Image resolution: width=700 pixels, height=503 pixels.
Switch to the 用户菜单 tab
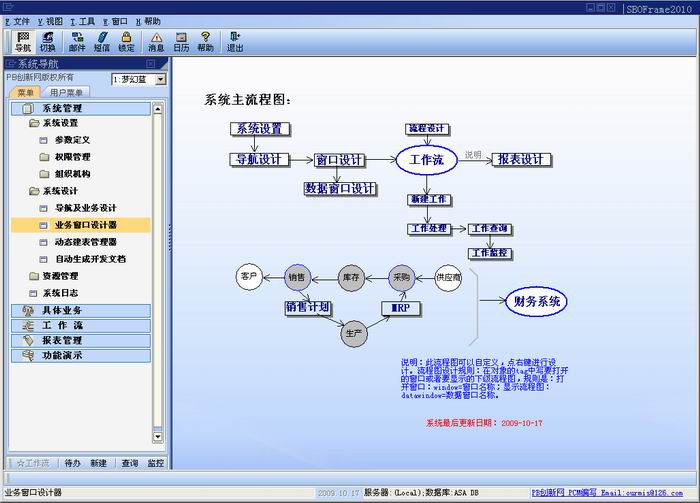click(66, 92)
